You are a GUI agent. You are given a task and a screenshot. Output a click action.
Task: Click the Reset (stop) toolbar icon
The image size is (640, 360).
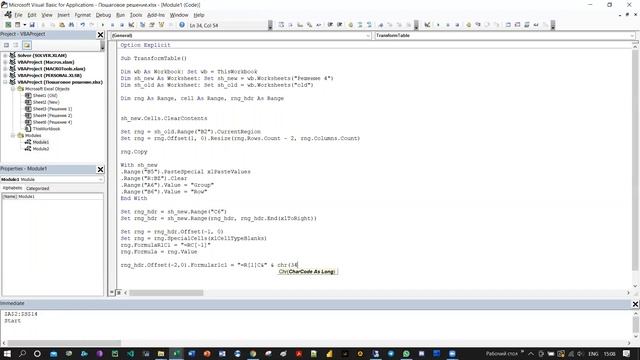pyautogui.click(x=122, y=25)
